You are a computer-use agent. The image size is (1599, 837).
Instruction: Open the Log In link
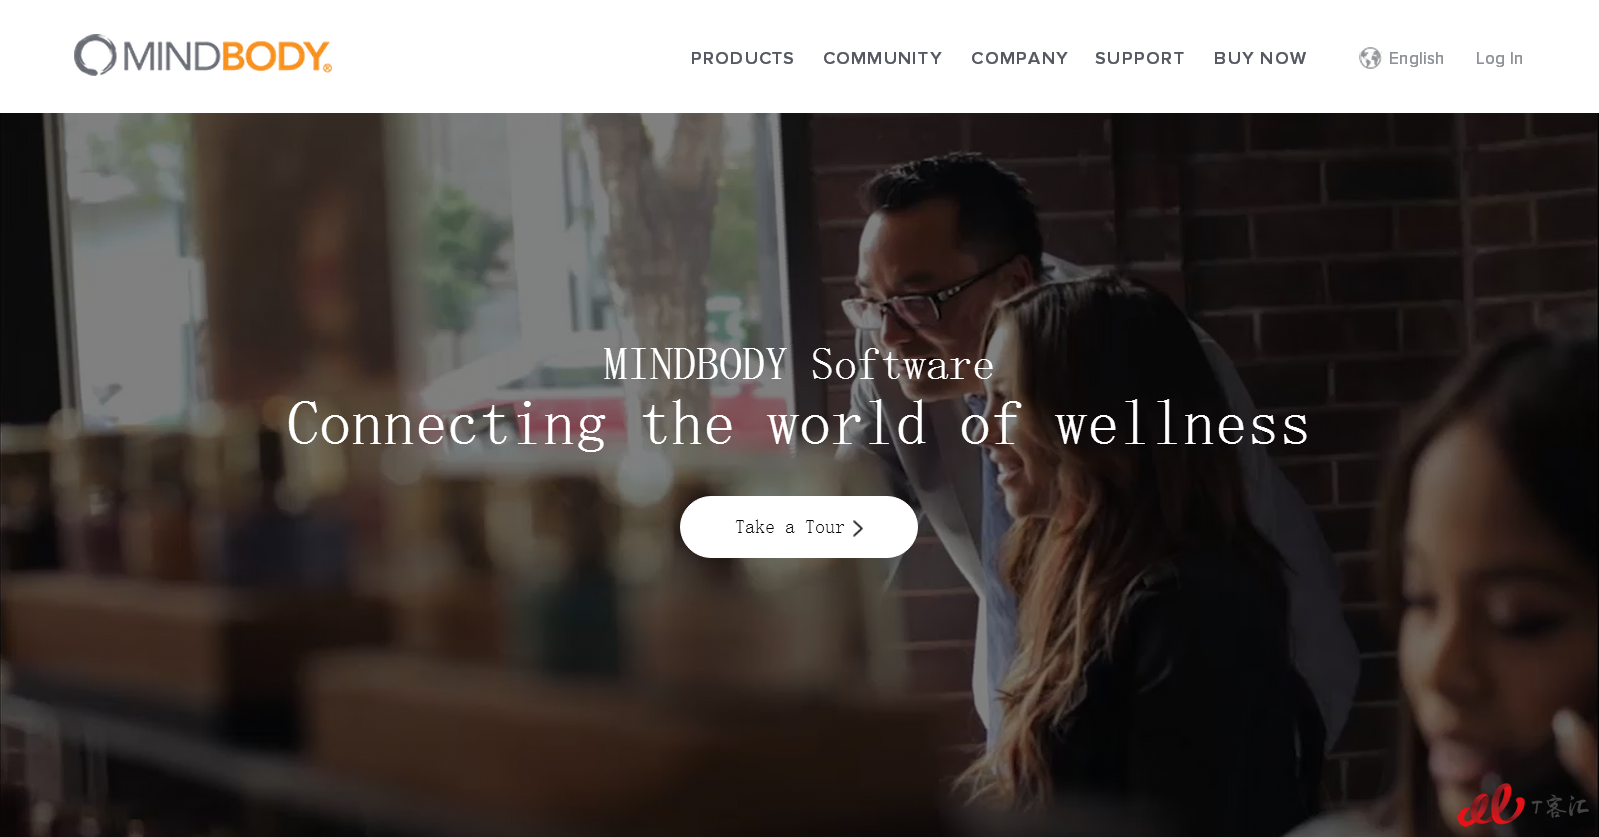click(x=1499, y=58)
